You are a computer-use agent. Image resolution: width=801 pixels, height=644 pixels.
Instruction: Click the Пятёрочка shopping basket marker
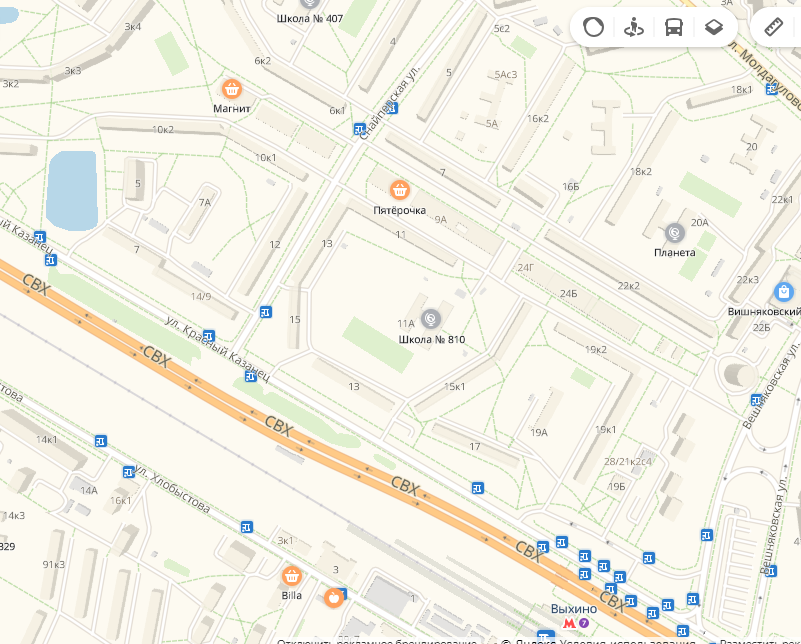(x=399, y=190)
